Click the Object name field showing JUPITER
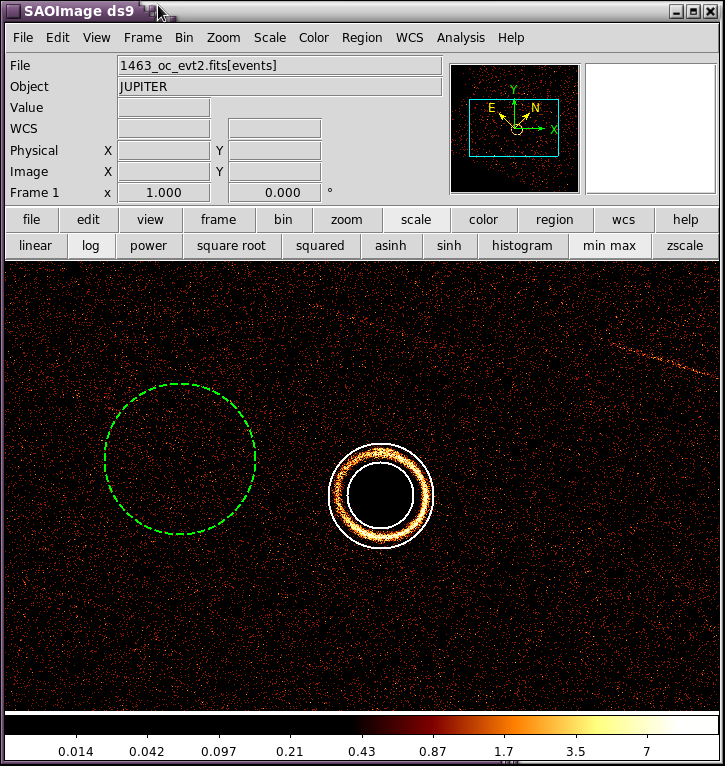The width and height of the screenshot is (725, 766). click(279, 87)
